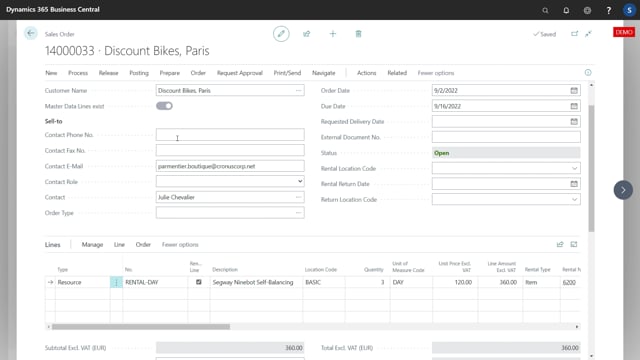The image size is (640, 360).
Task: Click the Contact Phone No. field
Action: click(230, 135)
